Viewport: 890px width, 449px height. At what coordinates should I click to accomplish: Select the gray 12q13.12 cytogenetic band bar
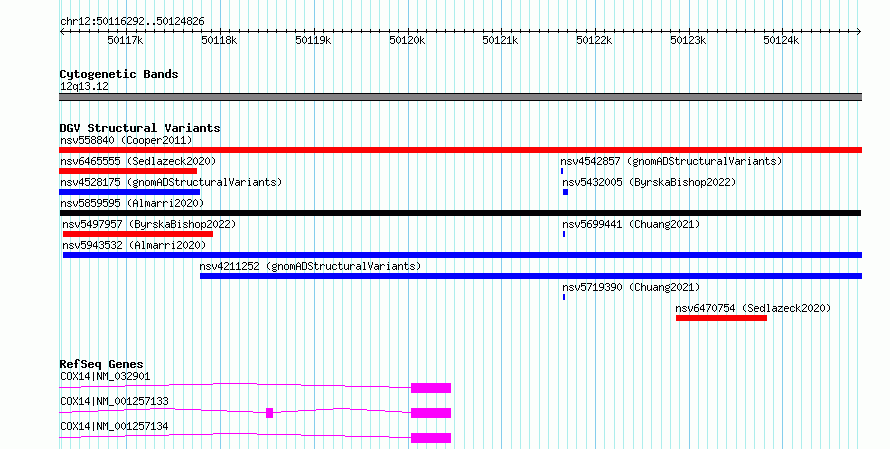(x=460, y=97)
